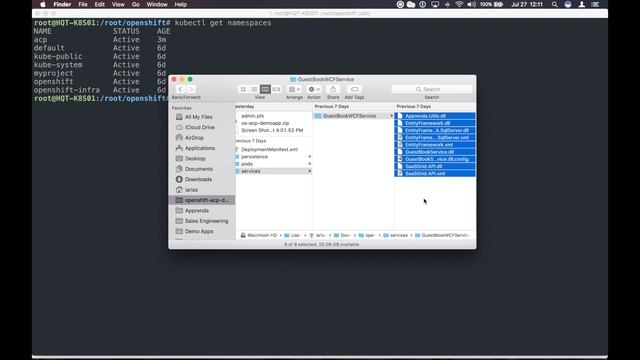The image size is (640, 360).
Task: Open the Edit menu
Action: tap(100, 4)
